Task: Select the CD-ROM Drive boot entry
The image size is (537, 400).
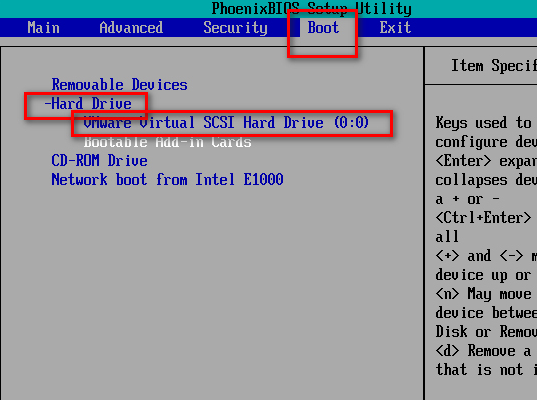Action: tap(99, 160)
